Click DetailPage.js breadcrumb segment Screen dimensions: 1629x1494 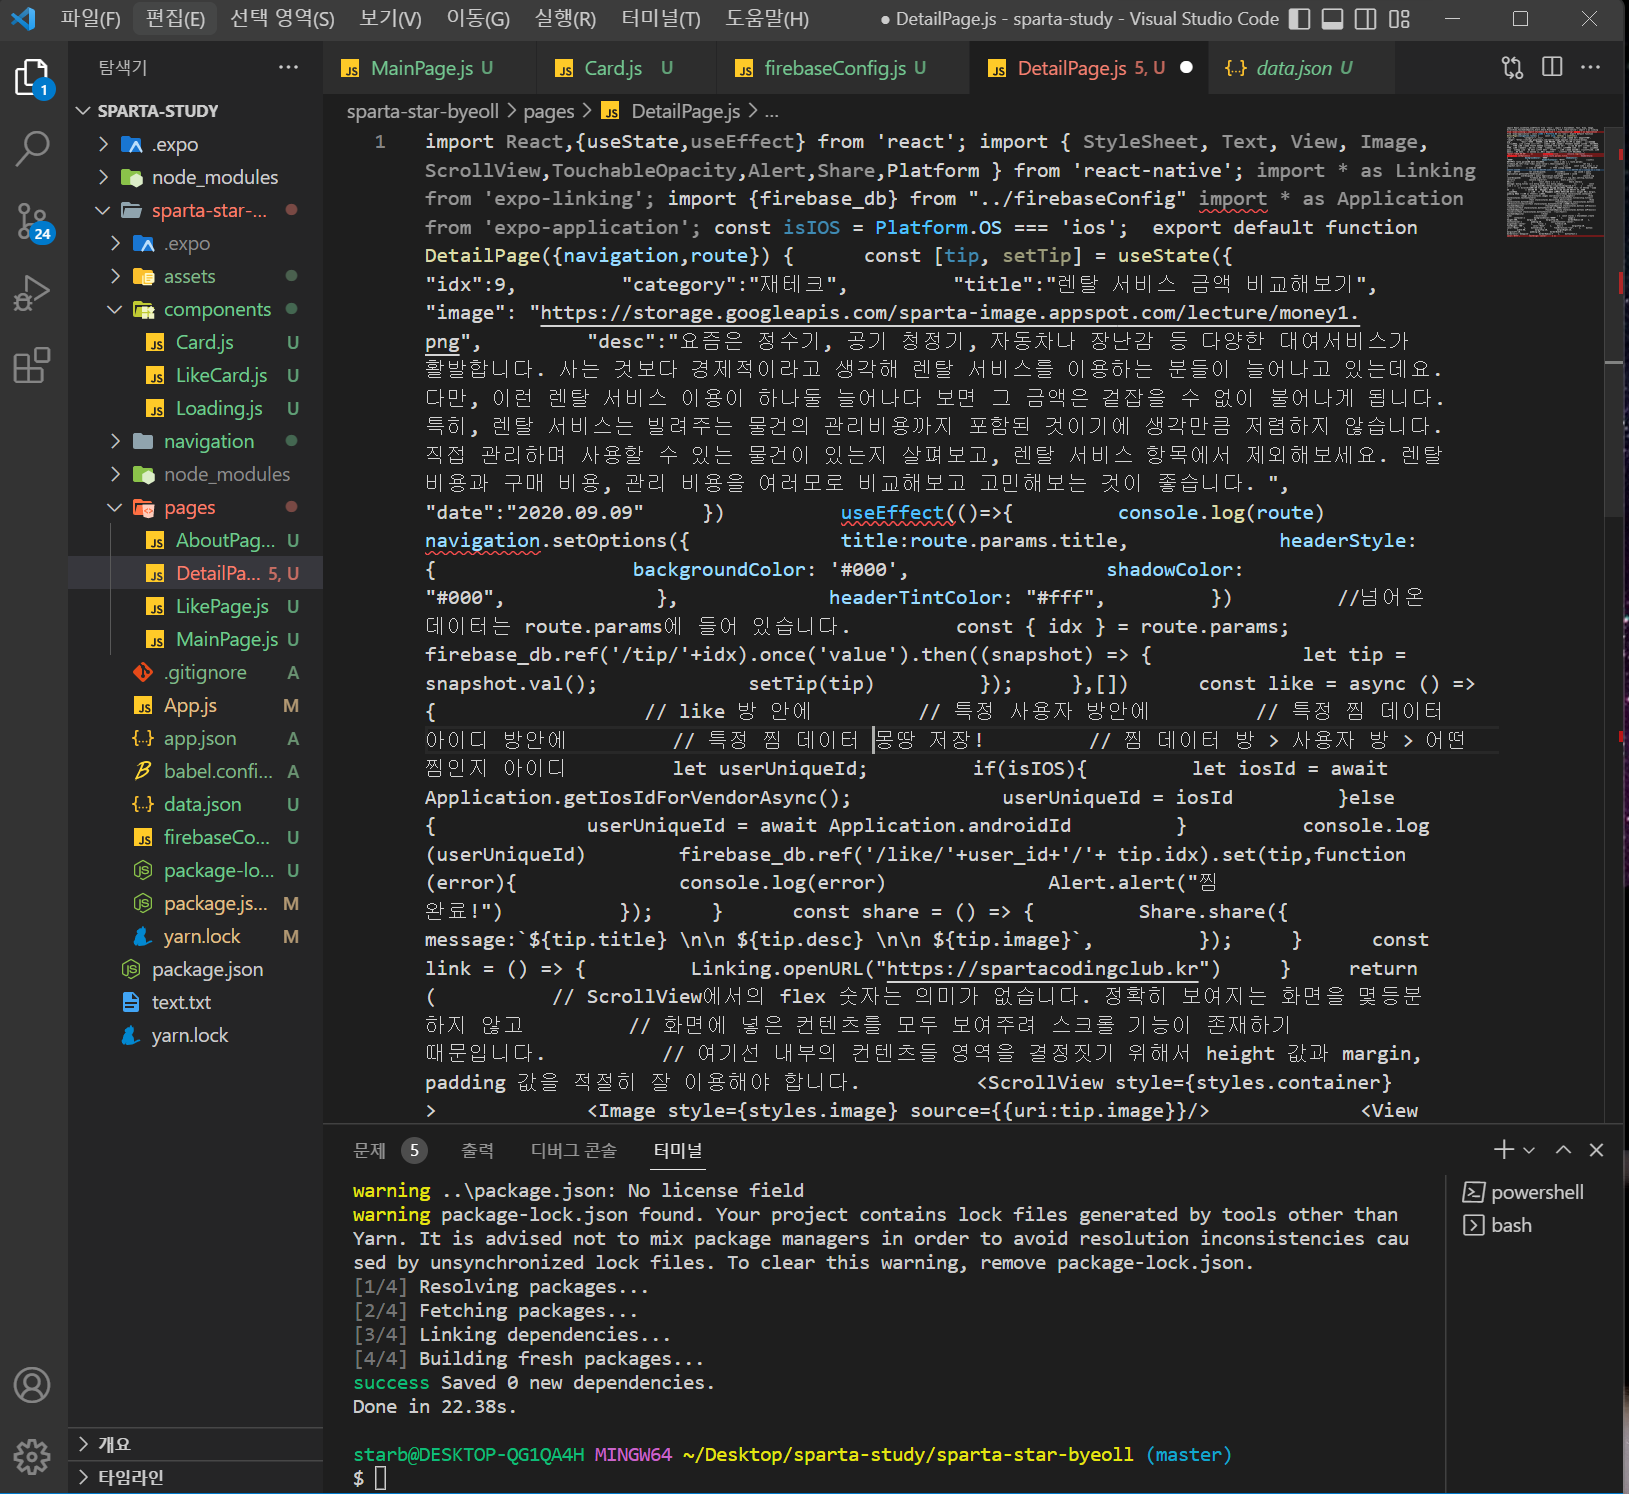pyautogui.click(x=685, y=111)
